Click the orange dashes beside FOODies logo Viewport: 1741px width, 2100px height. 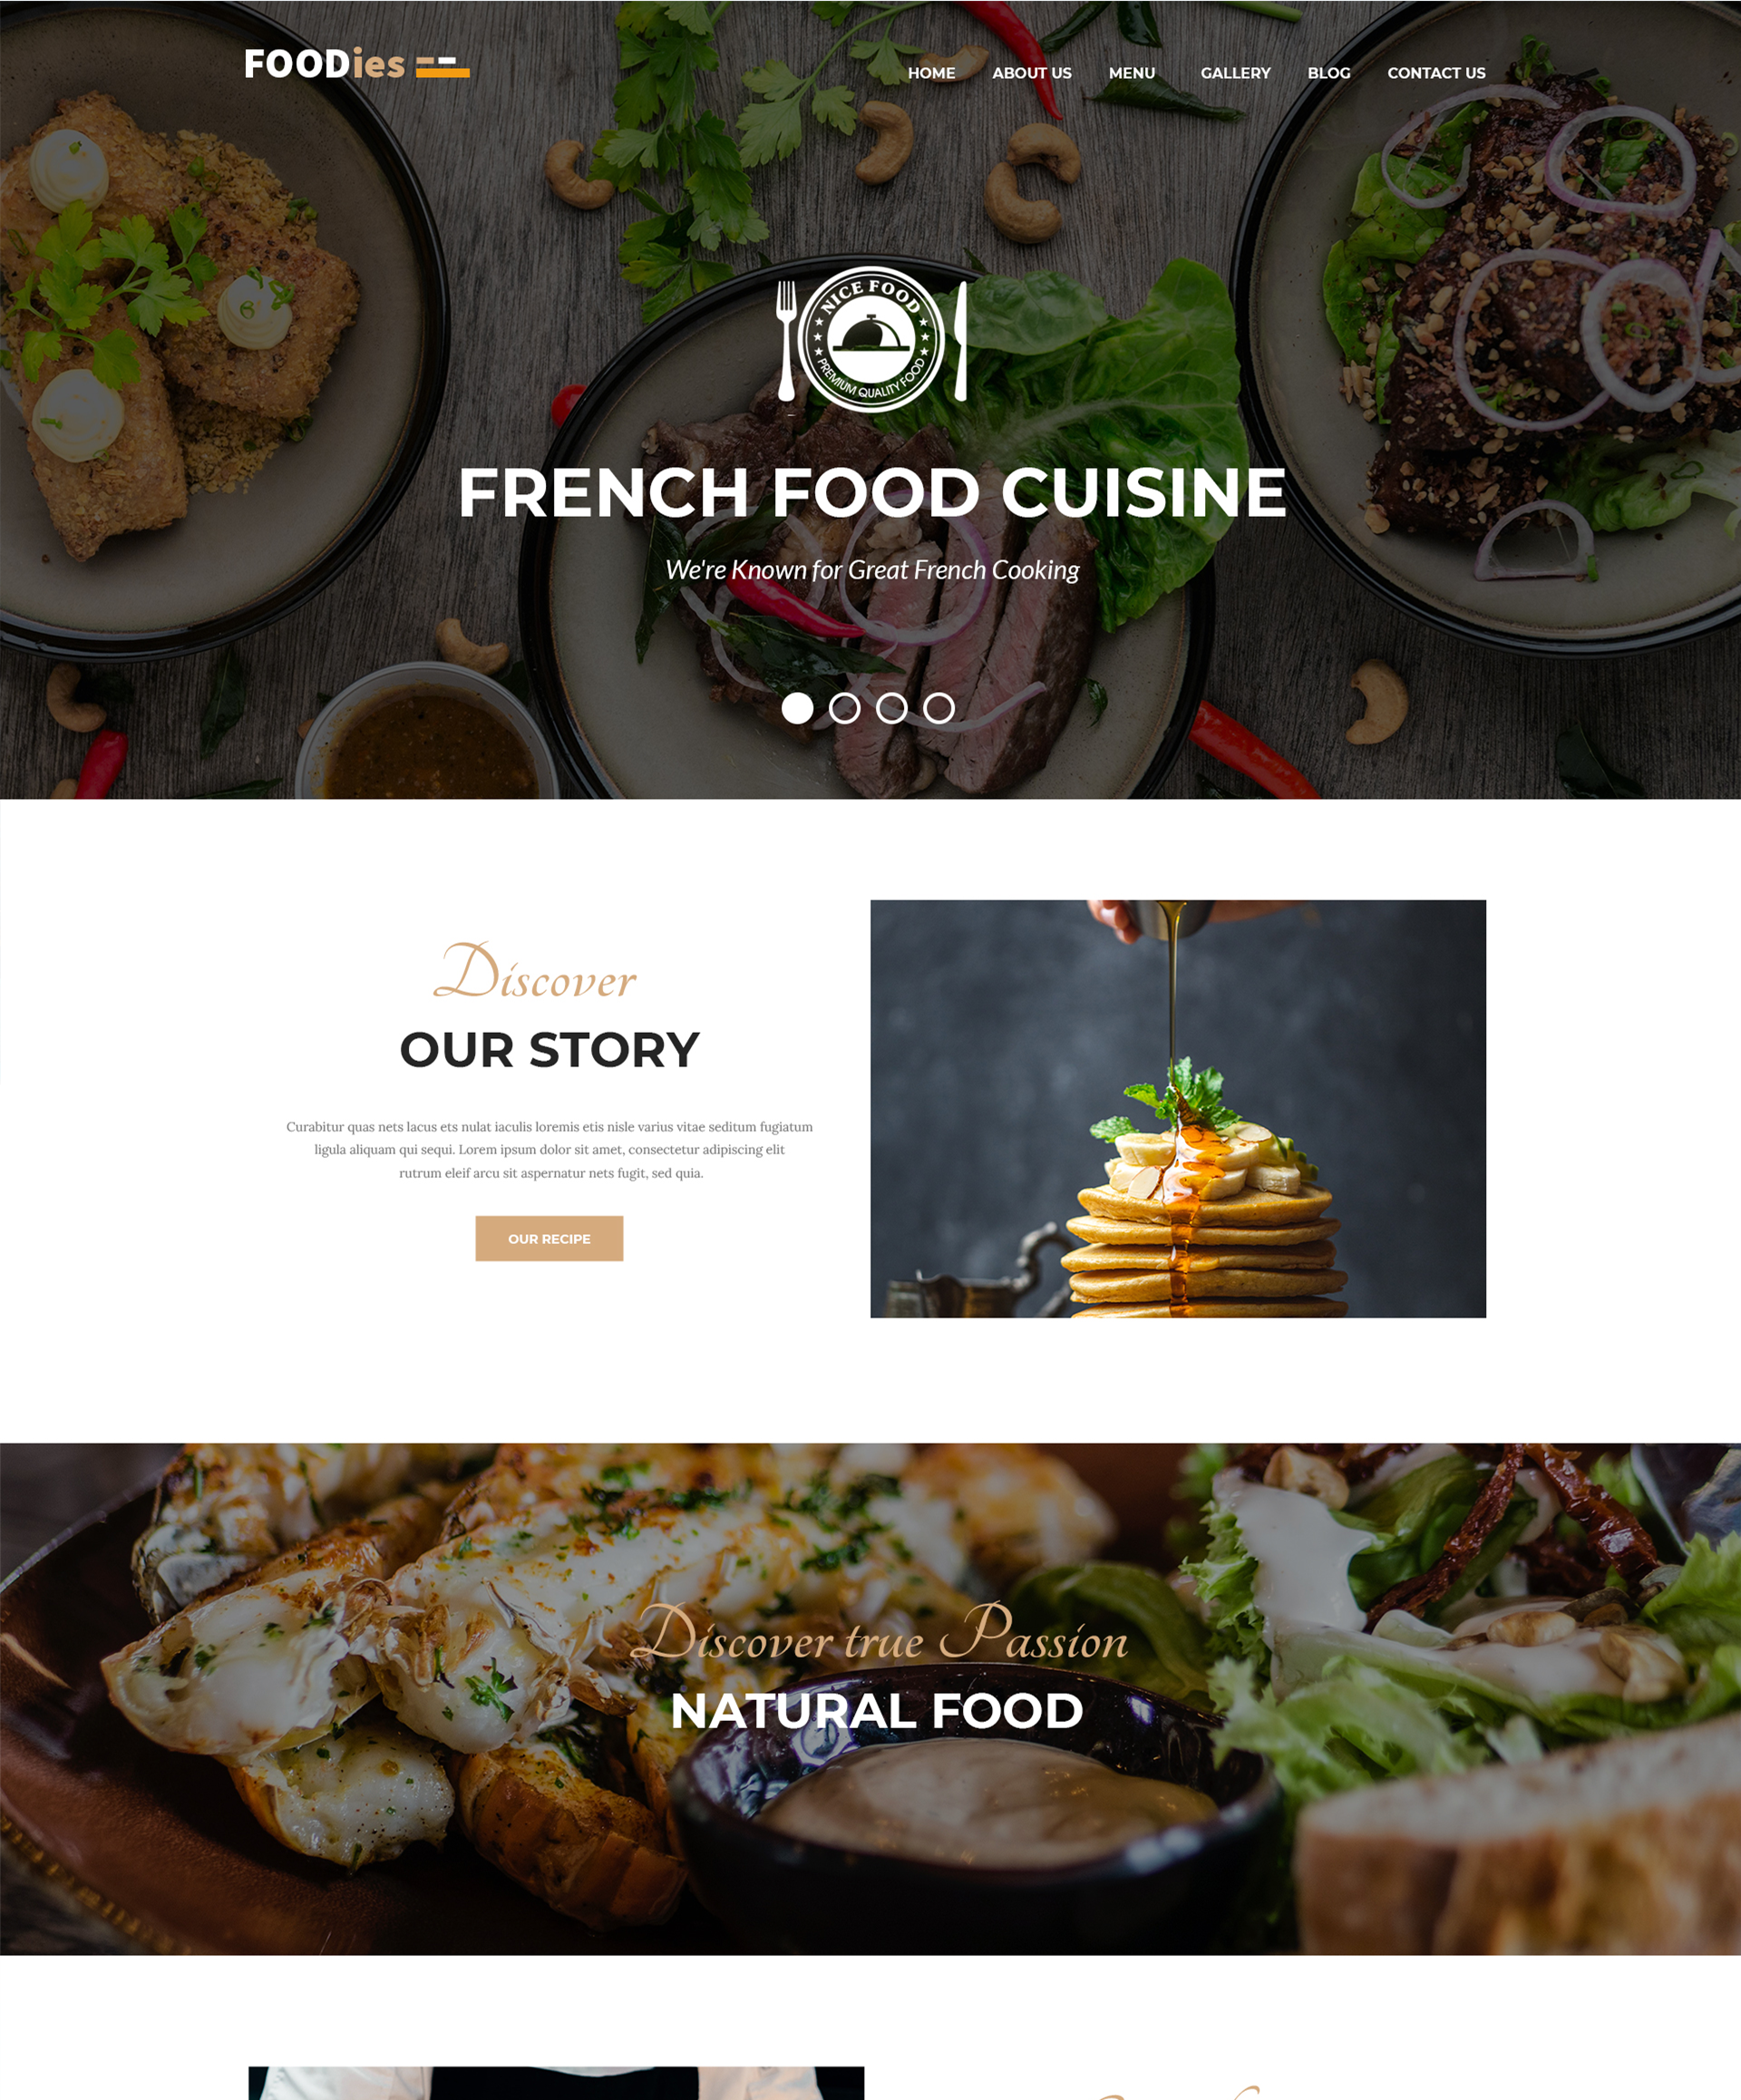442,67
